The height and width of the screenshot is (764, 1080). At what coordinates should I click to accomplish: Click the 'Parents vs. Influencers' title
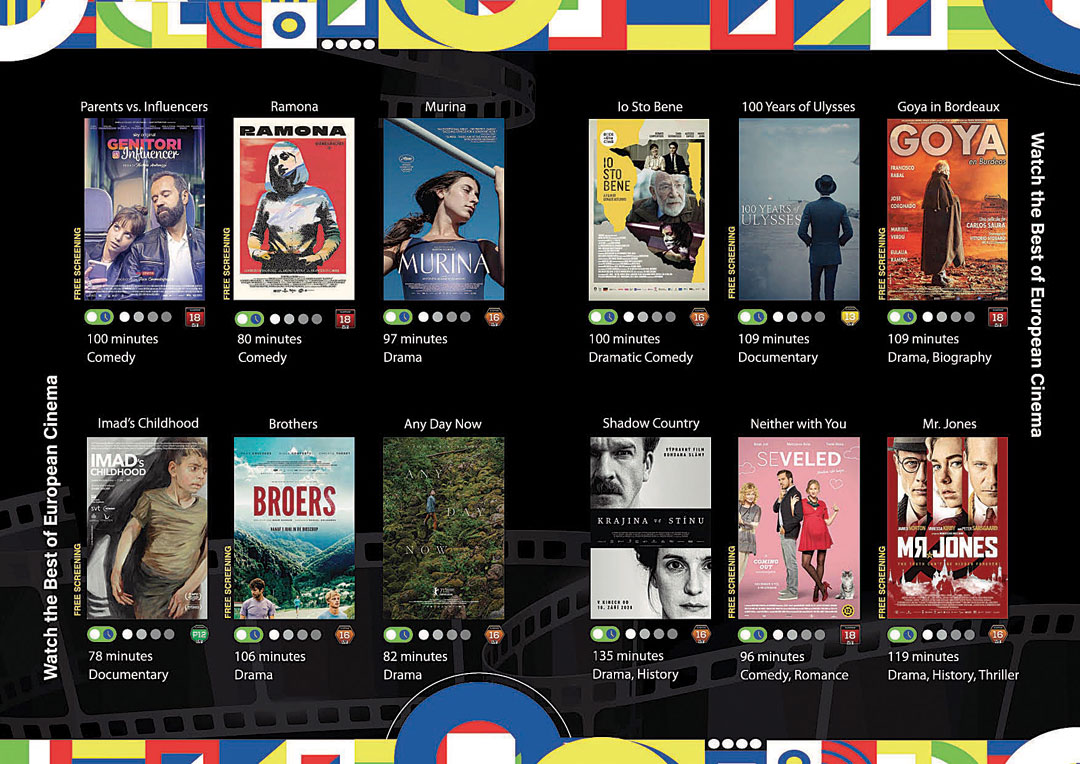(x=144, y=107)
